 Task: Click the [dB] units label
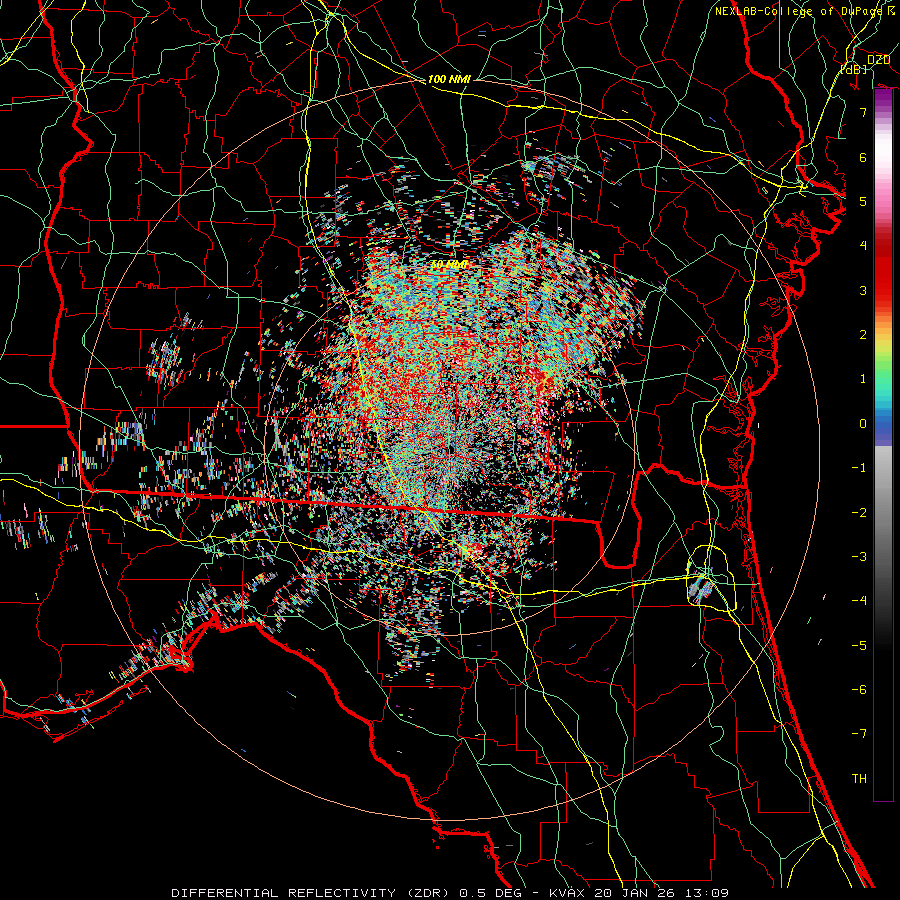[x=854, y=69]
